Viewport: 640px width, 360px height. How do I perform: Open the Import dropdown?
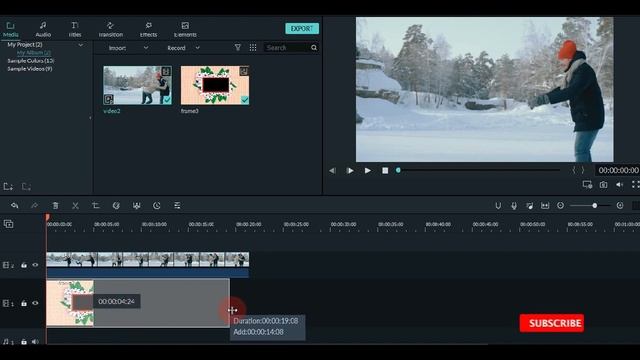coord(128,48)
